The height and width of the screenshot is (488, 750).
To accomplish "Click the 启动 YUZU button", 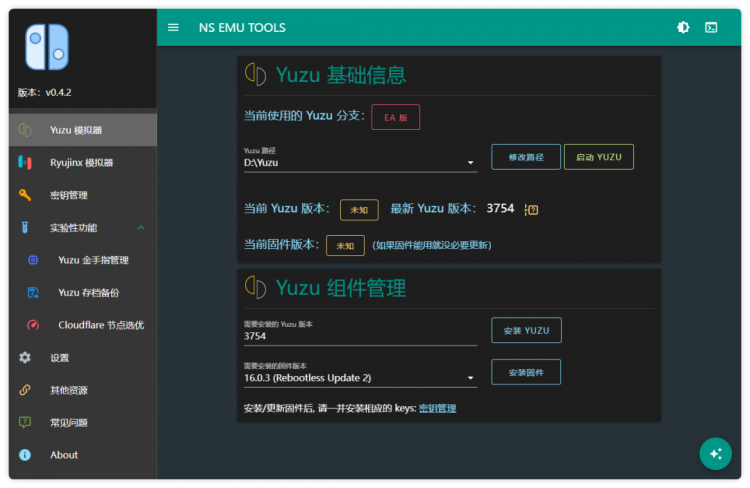I will pyautogui.click(x=599, y=157).
